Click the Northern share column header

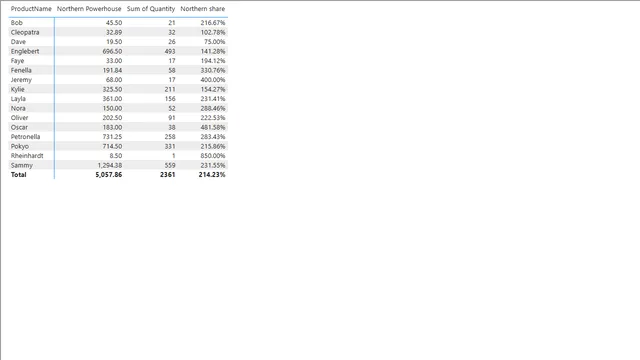(202, 9)
